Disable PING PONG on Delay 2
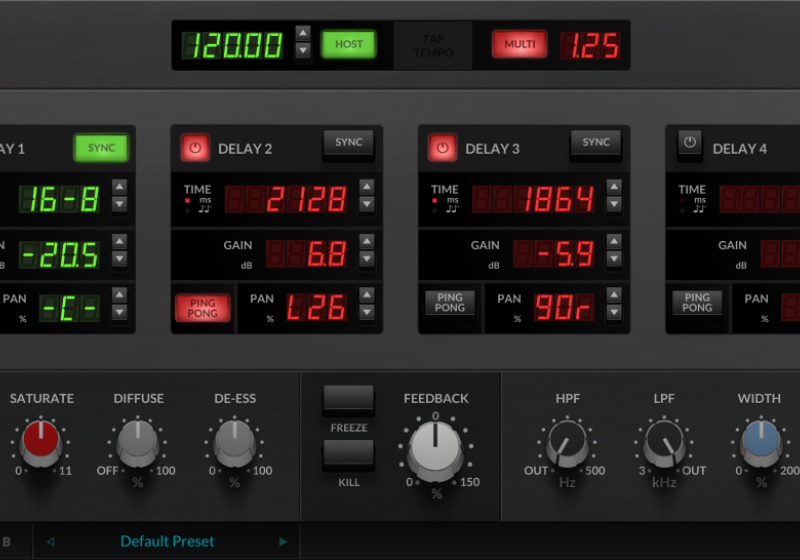This screenshot has width=800, height=560. (x=203, y=308)
